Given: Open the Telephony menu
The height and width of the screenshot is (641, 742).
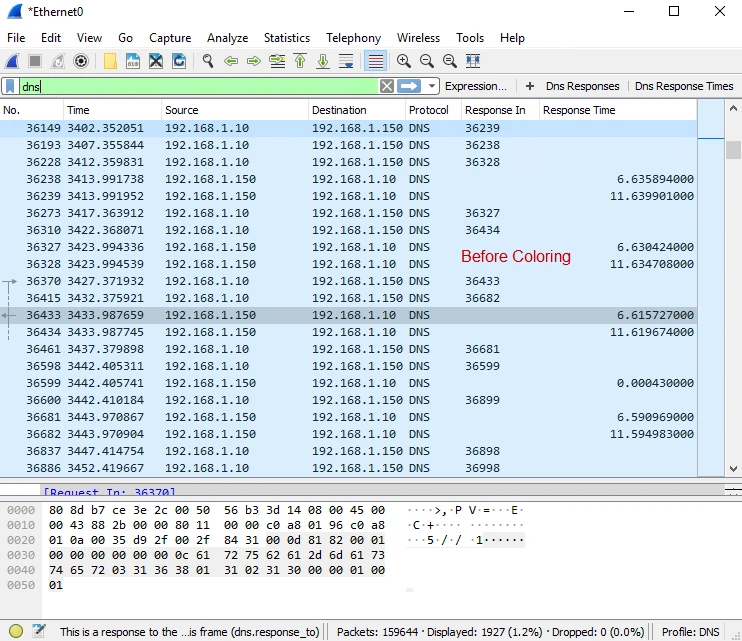Looking at the screenshot, I should [x=353, y=38].
